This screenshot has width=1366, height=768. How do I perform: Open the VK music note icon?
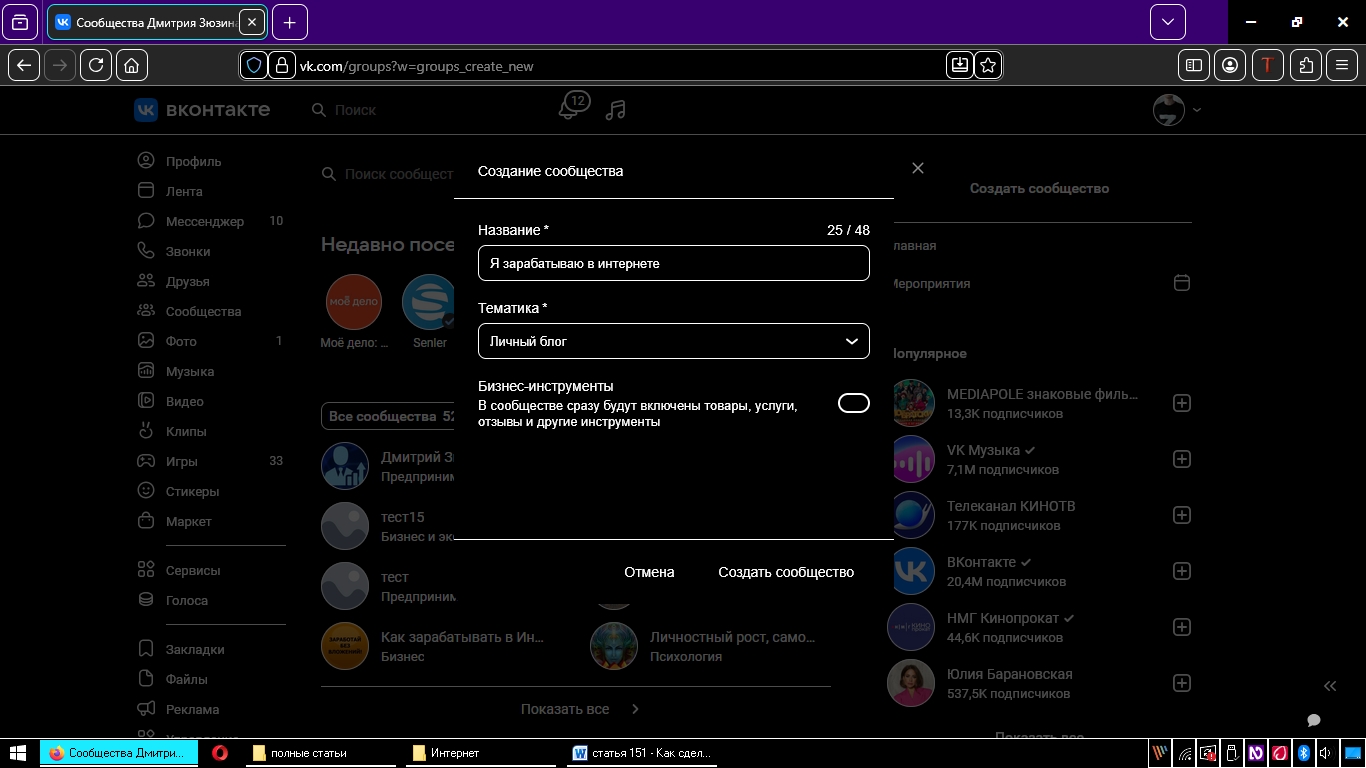(616, 110)
